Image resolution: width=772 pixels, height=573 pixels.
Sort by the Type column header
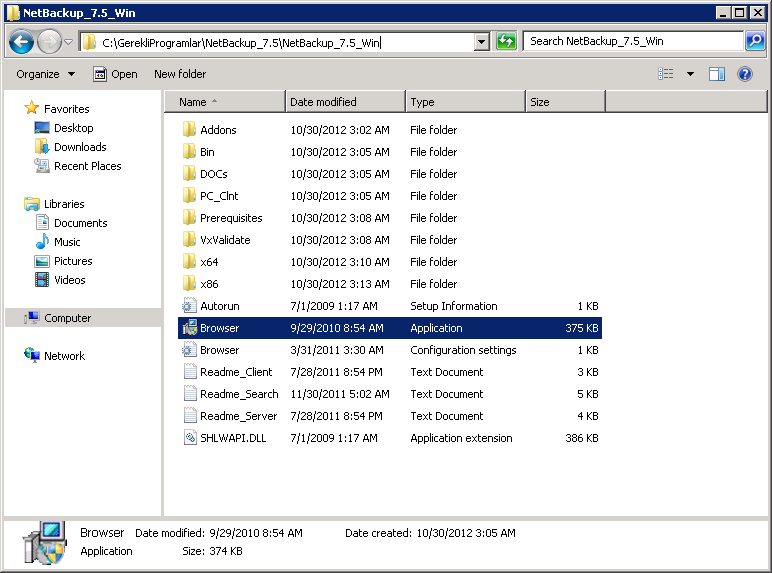[x=466, y=102]
